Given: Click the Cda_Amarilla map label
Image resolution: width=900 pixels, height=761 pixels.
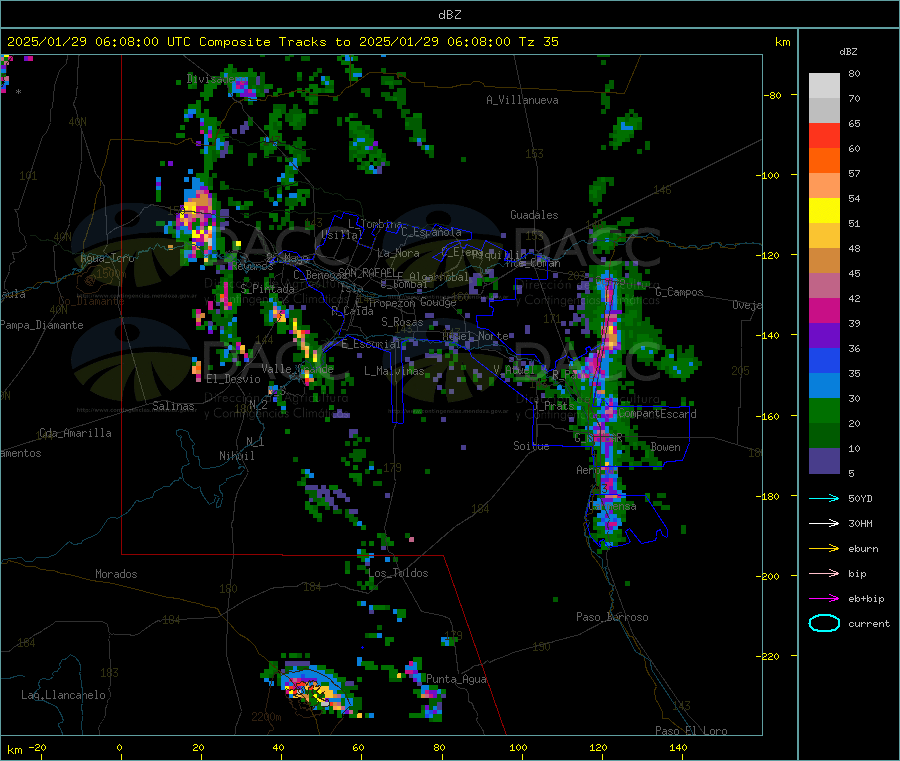Looking at the screenshot, I should [75, 433].
